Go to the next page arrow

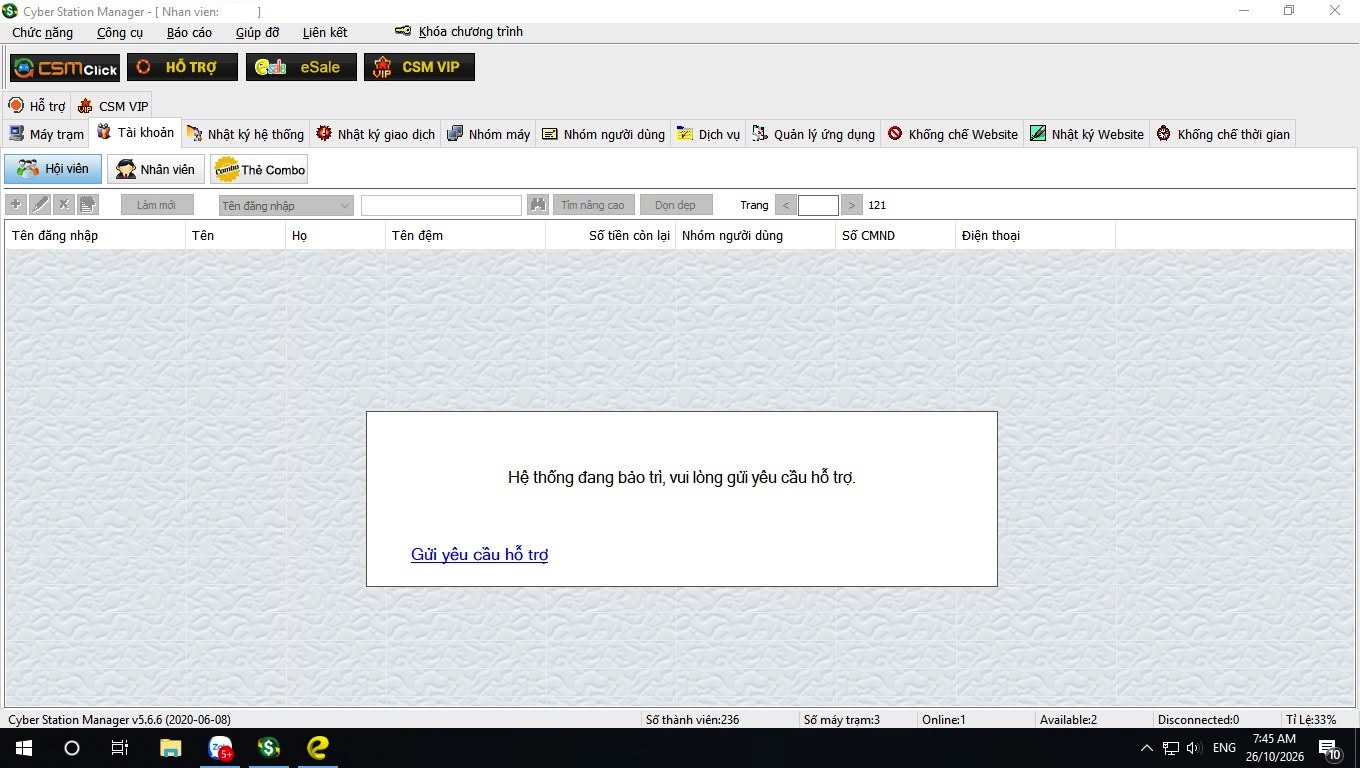[851, 205]
